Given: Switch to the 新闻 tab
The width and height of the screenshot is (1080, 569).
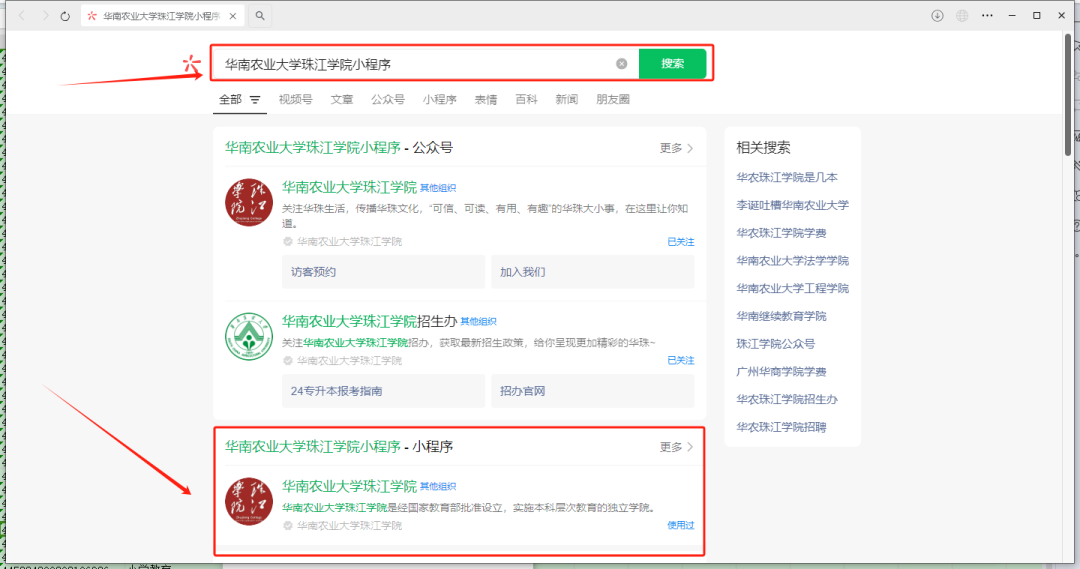Looking at the screenshot, I should click(x=566, y=99).
